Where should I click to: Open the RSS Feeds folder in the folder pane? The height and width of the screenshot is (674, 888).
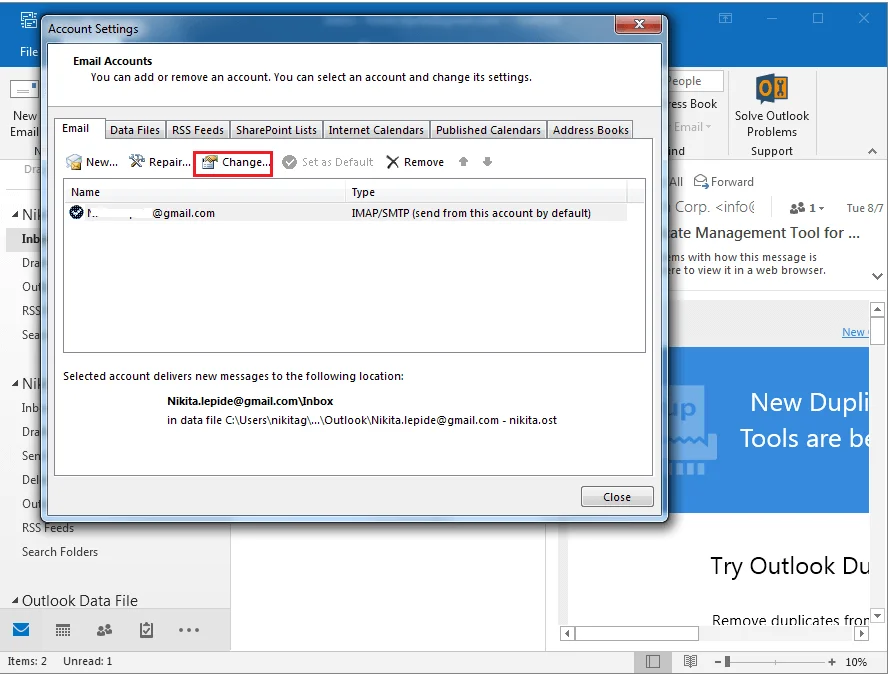coord(48,528)
